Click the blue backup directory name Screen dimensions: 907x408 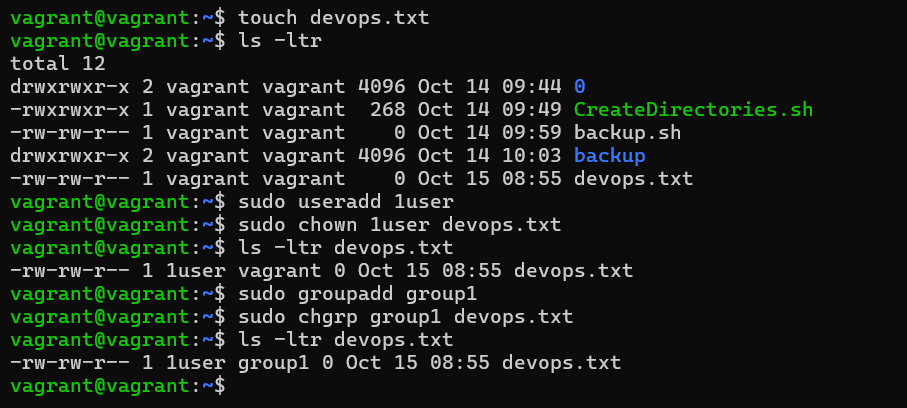610,156
